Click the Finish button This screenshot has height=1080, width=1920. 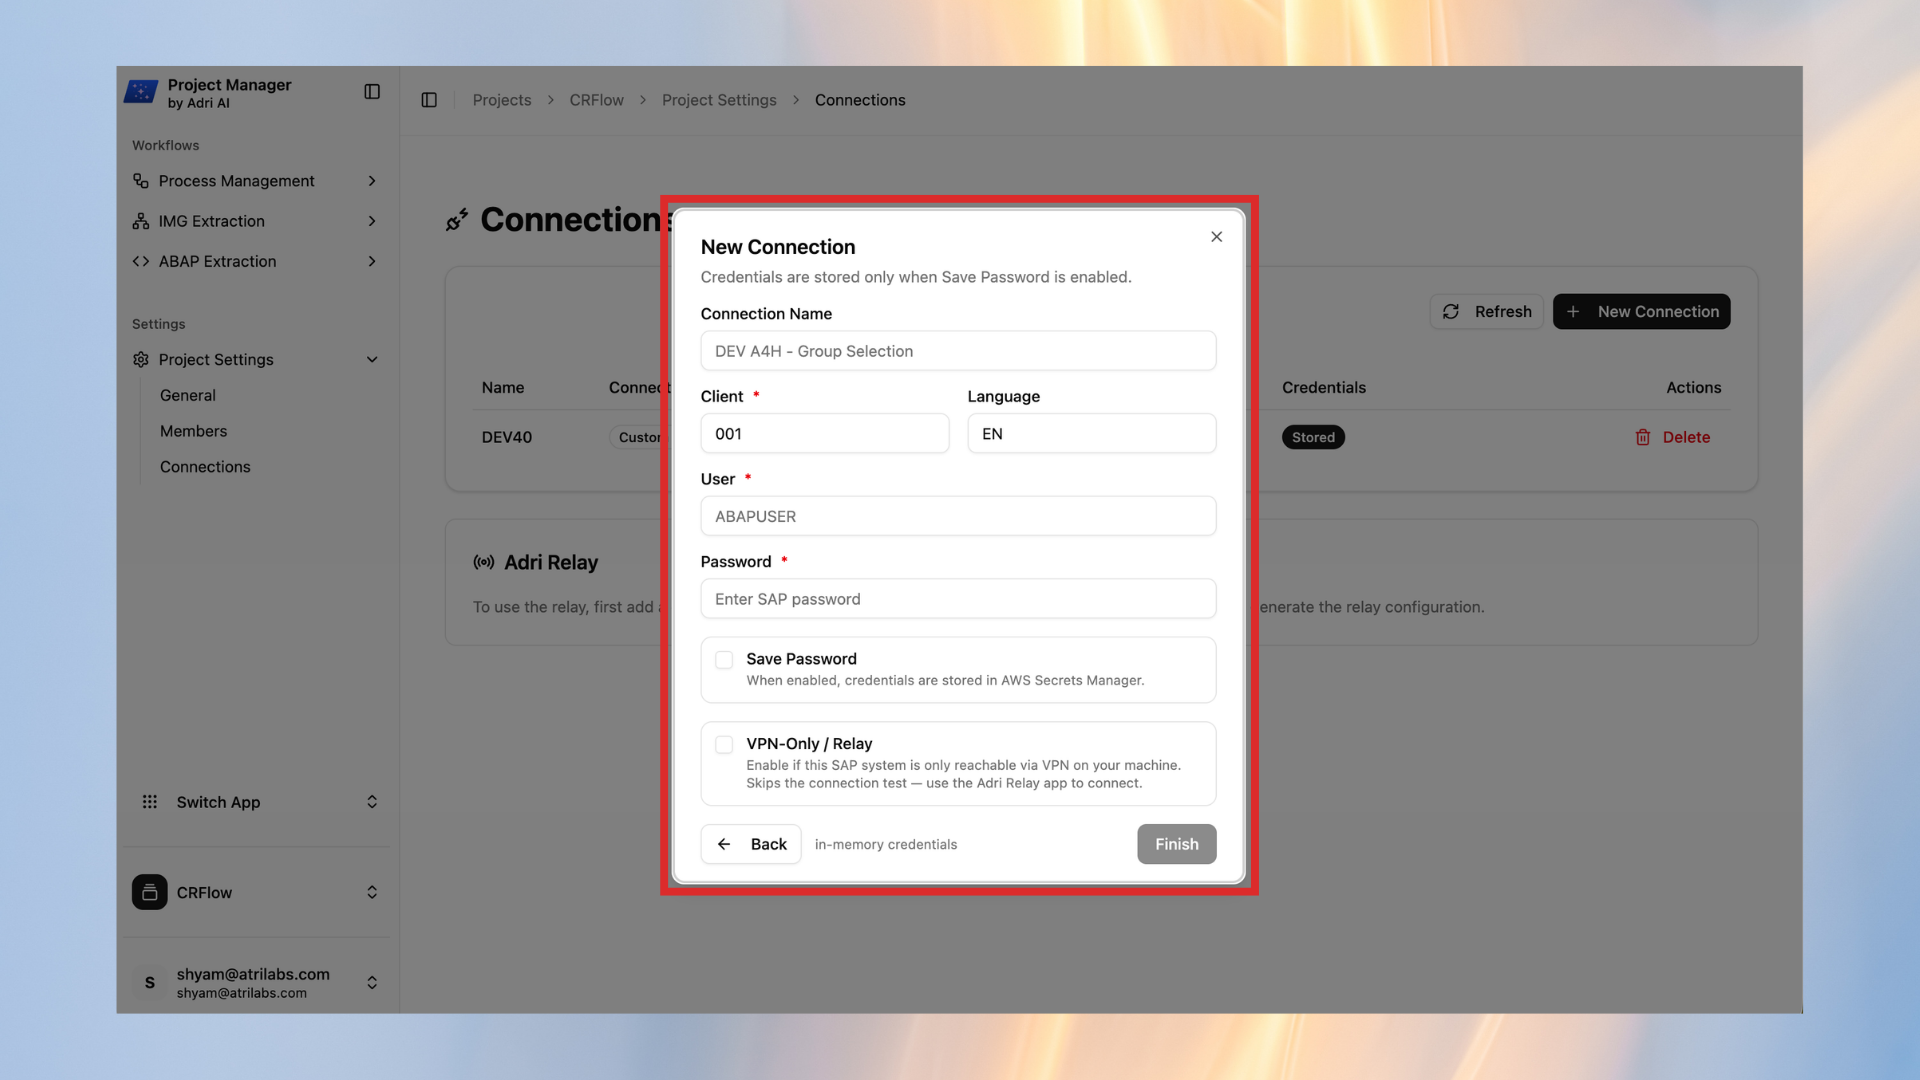click(x=1176, y=844)
